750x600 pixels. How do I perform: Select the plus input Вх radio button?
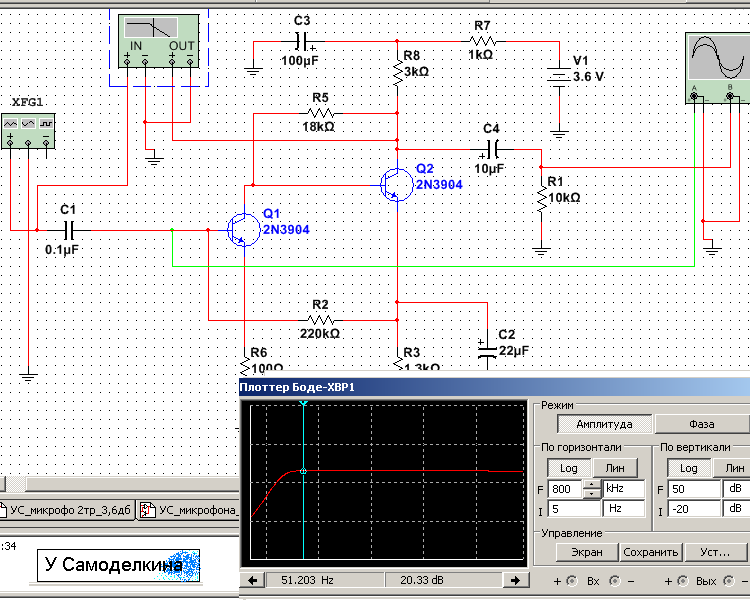571,581
